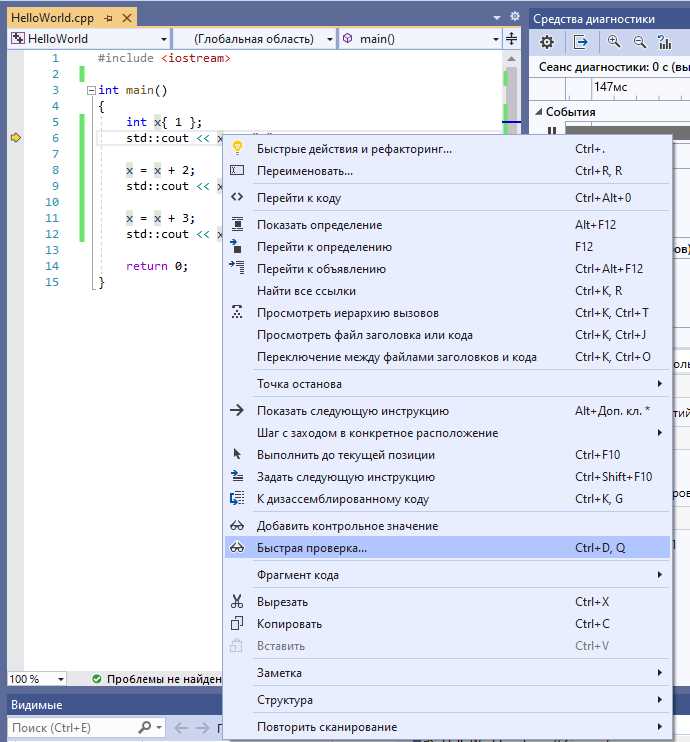Click line number 8 in the gutter
The image size is (690, 742).
pos(55,170)
